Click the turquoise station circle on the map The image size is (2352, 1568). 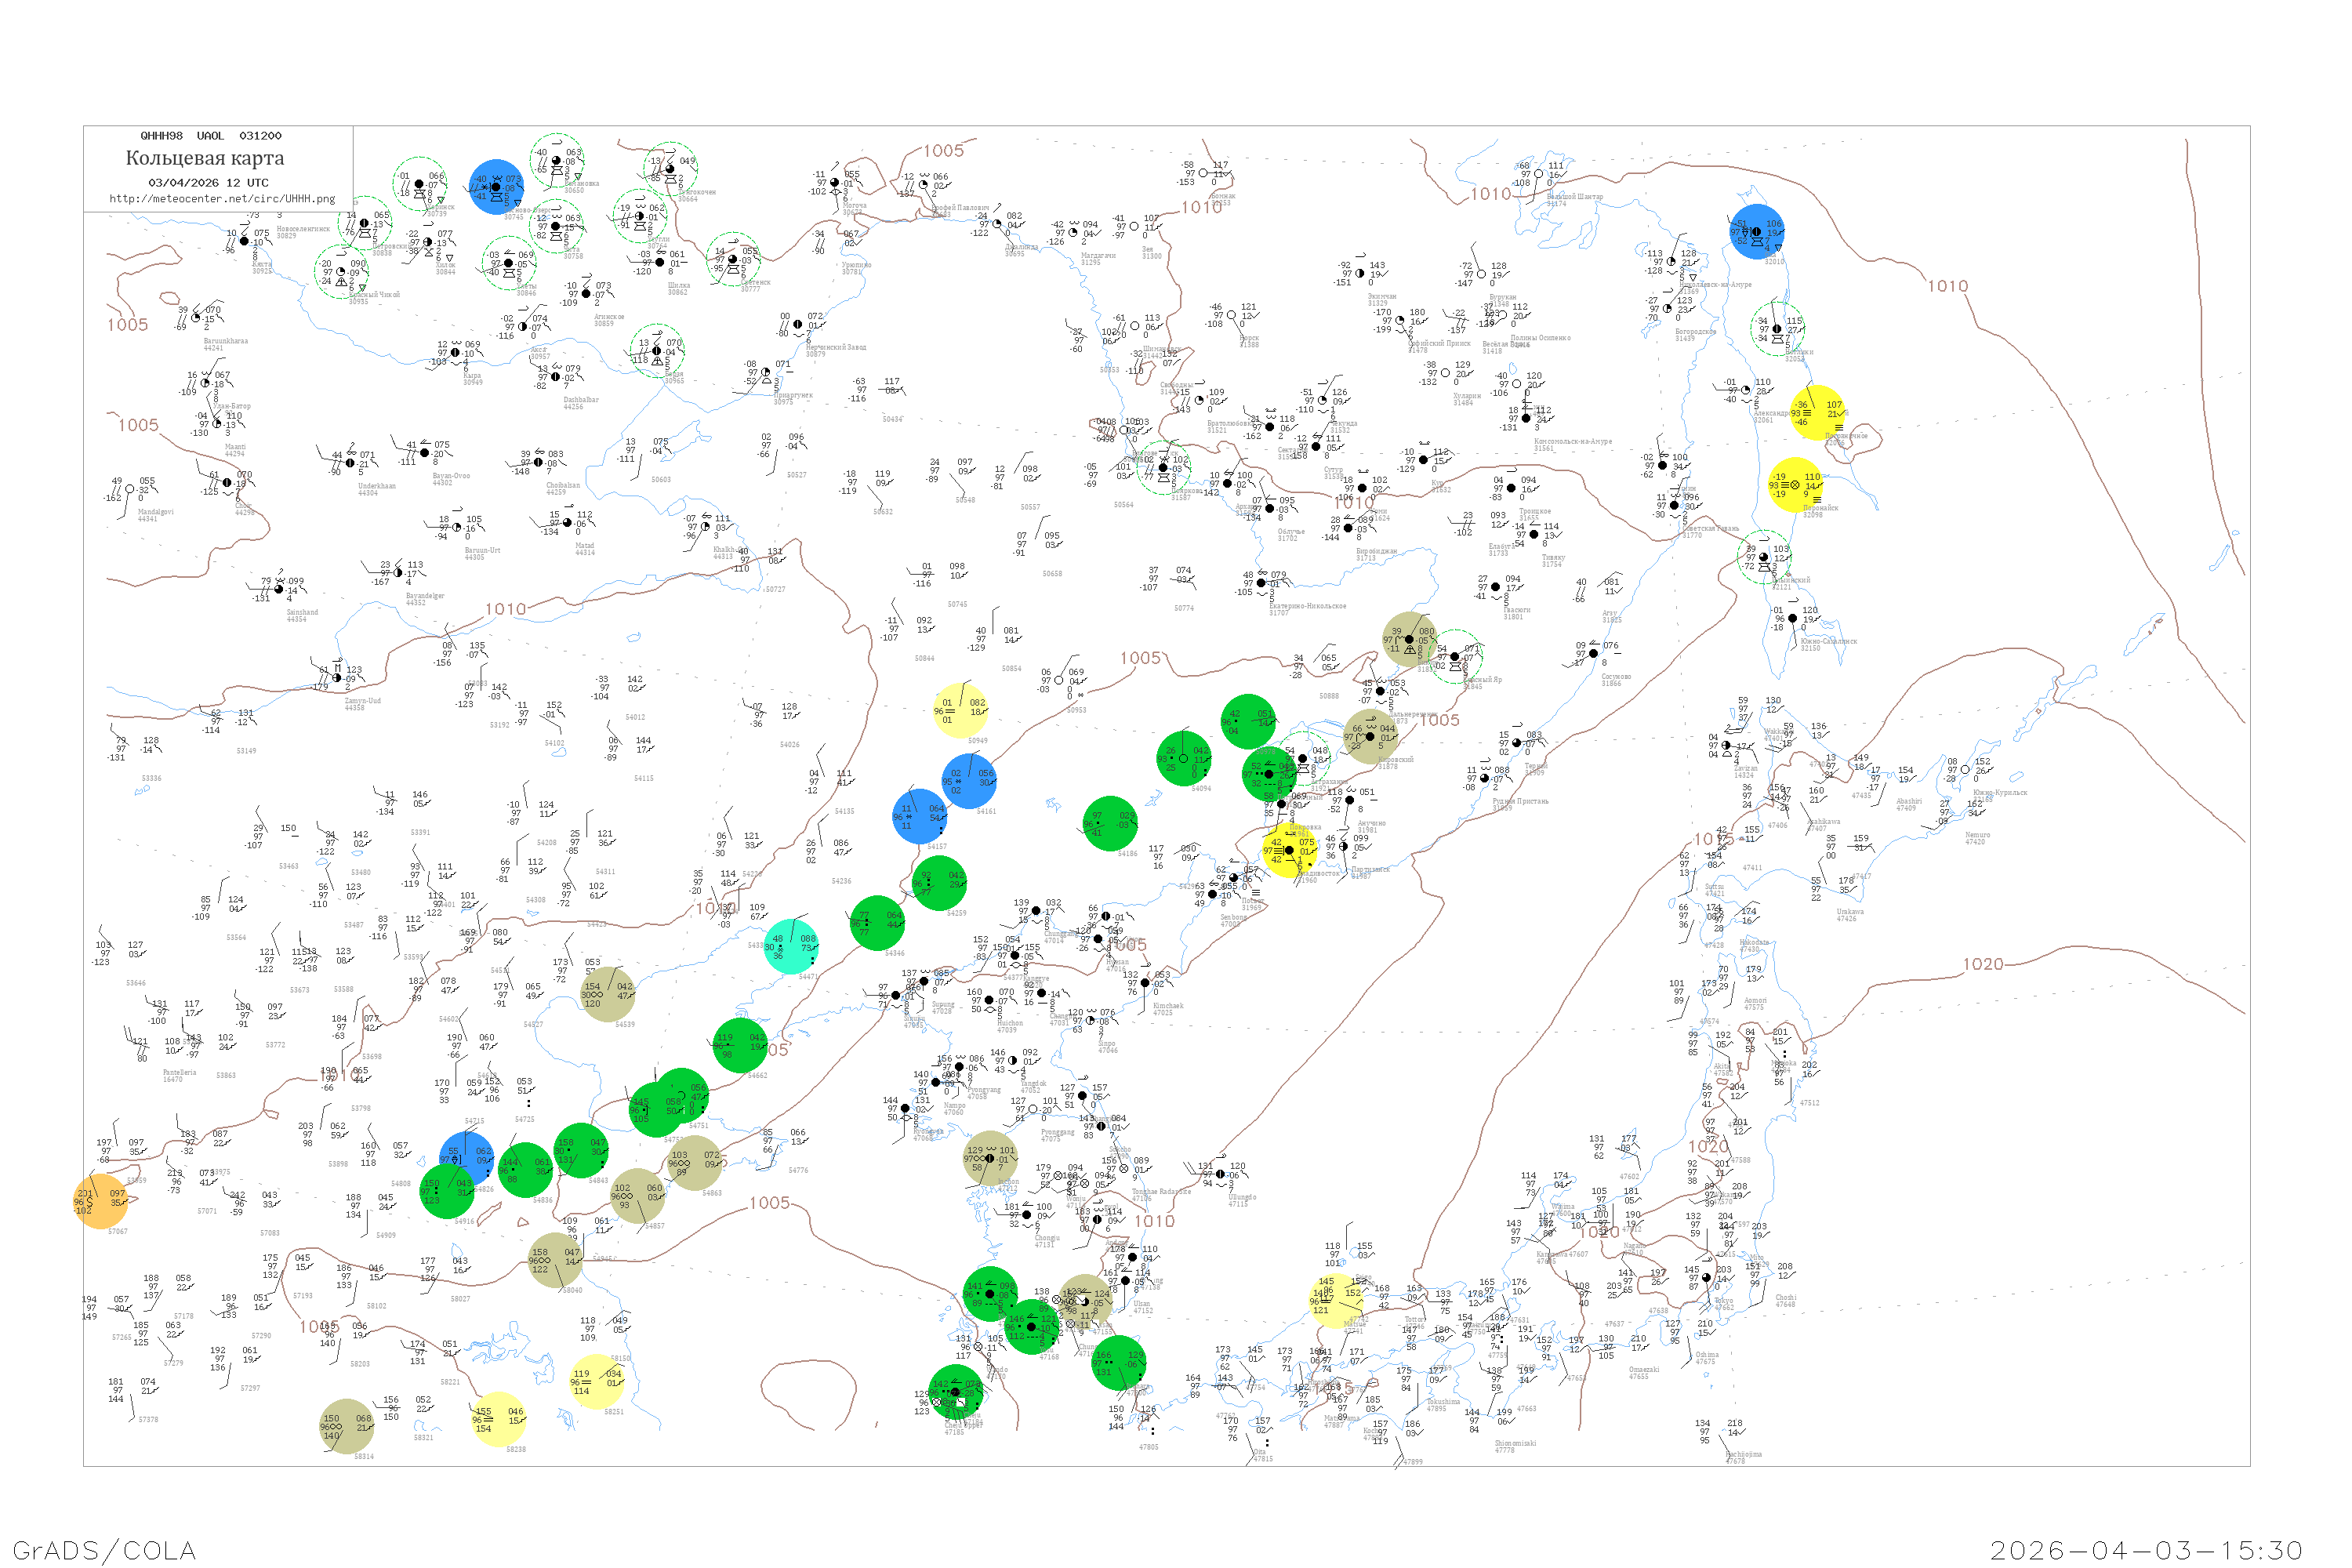click(x=792, y=946)
